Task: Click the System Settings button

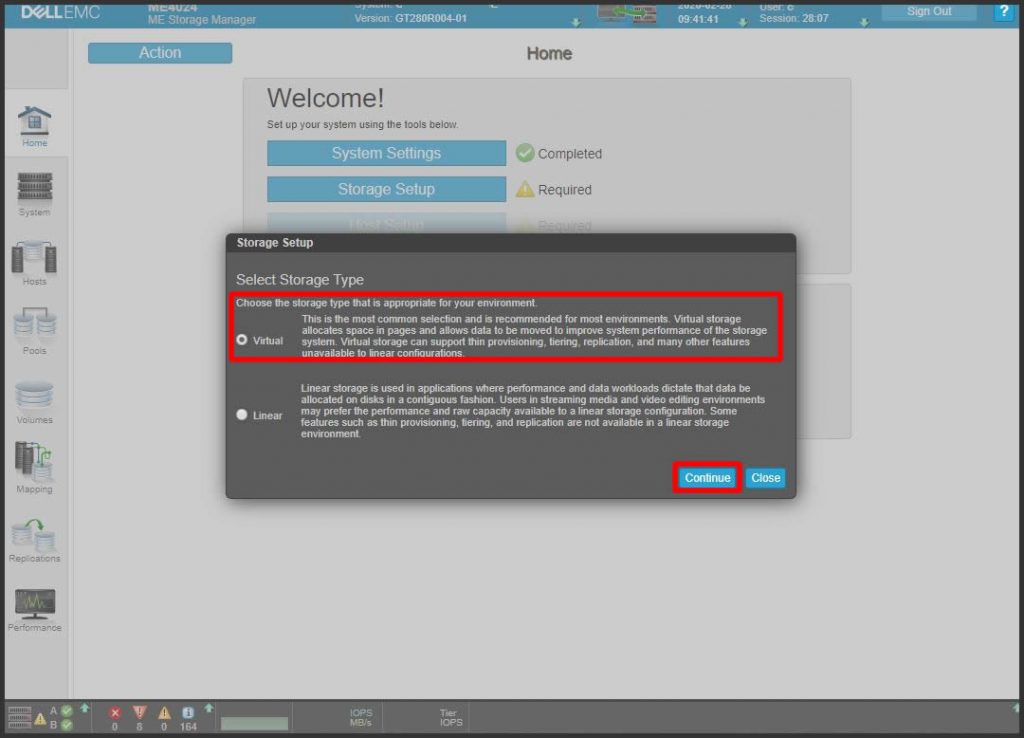Action: [386, 153]
